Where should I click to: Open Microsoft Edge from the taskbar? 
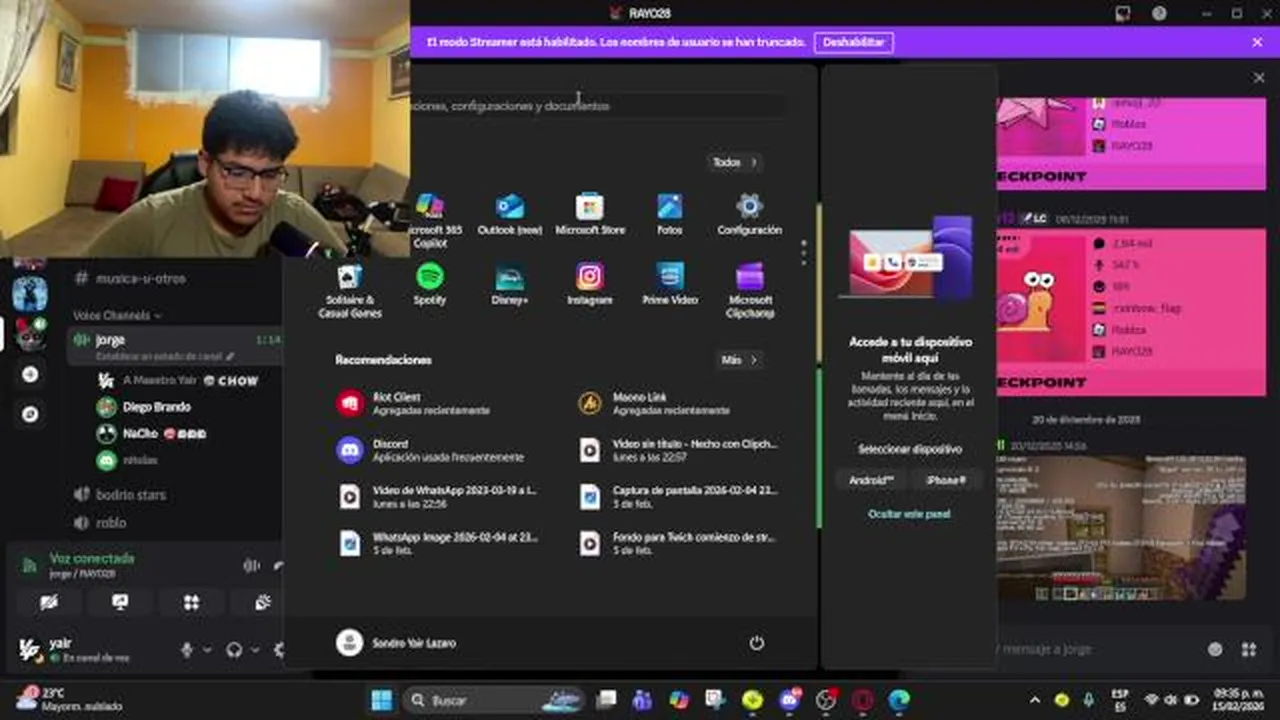[x=899, y=700]
